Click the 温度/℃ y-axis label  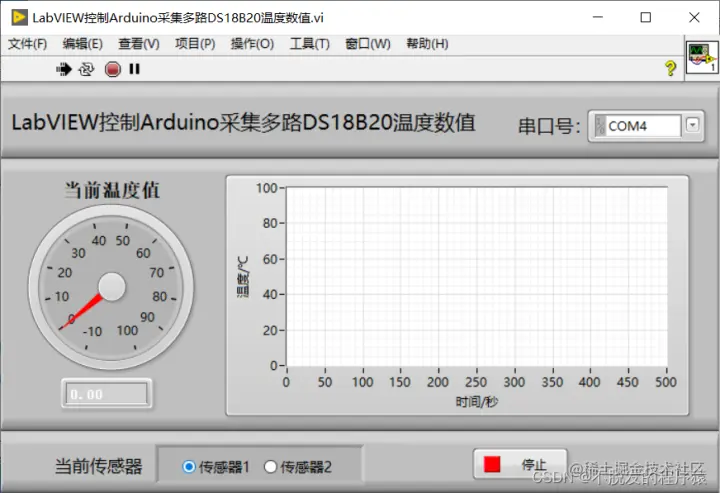pyautogui.click(x=243, y=277)
